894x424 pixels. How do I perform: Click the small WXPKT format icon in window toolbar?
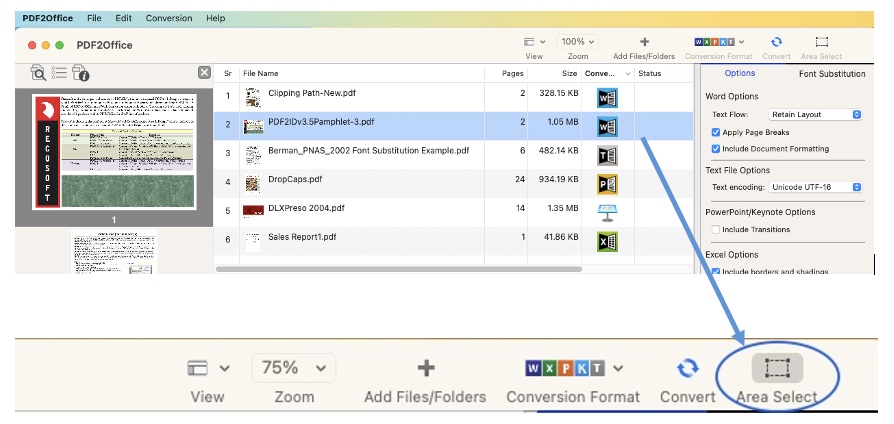[714, 42]
